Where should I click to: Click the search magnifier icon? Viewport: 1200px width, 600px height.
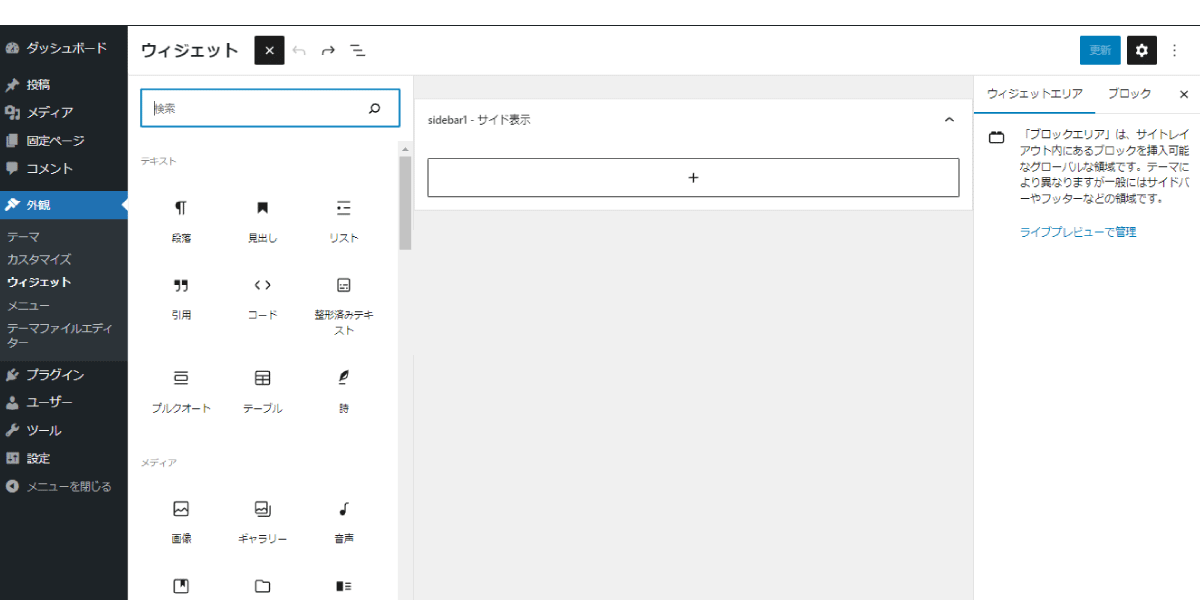tap(375, 108)
